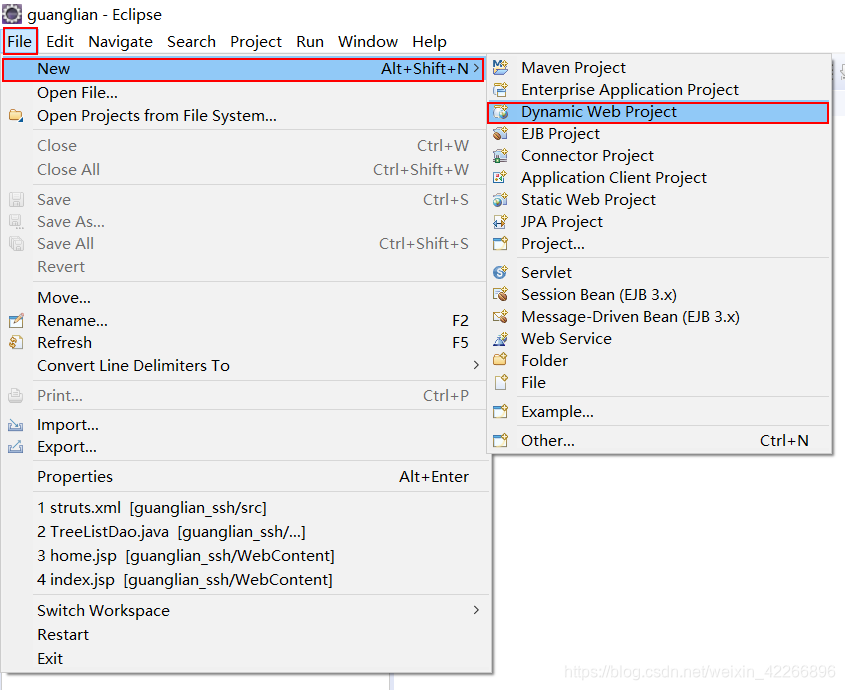
Task: Open recent file 1 struts.xml
Action: click(246, 508)
